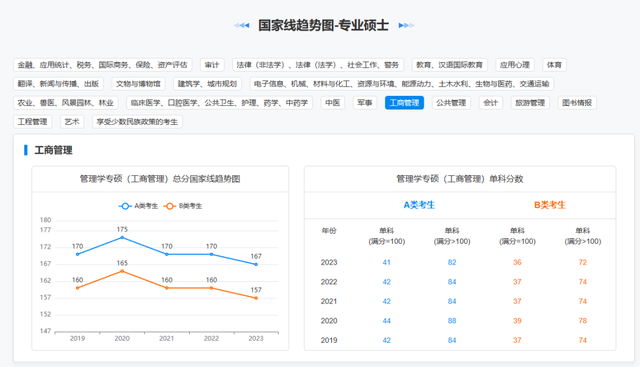Select the 临床医学、口腔医学 tab
This screenshot has width=640, height=367.
click(220, 102)
